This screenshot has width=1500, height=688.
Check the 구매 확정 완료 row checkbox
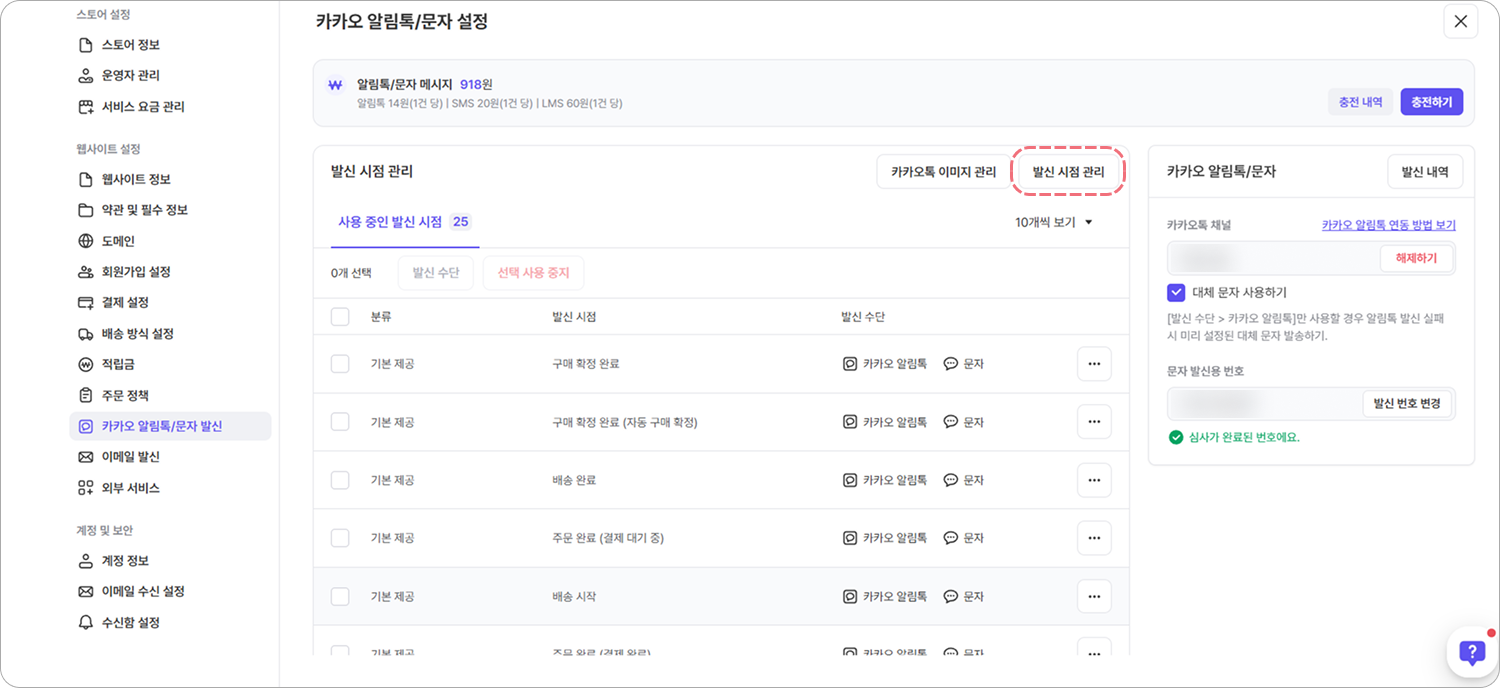[x=340, y=364]
